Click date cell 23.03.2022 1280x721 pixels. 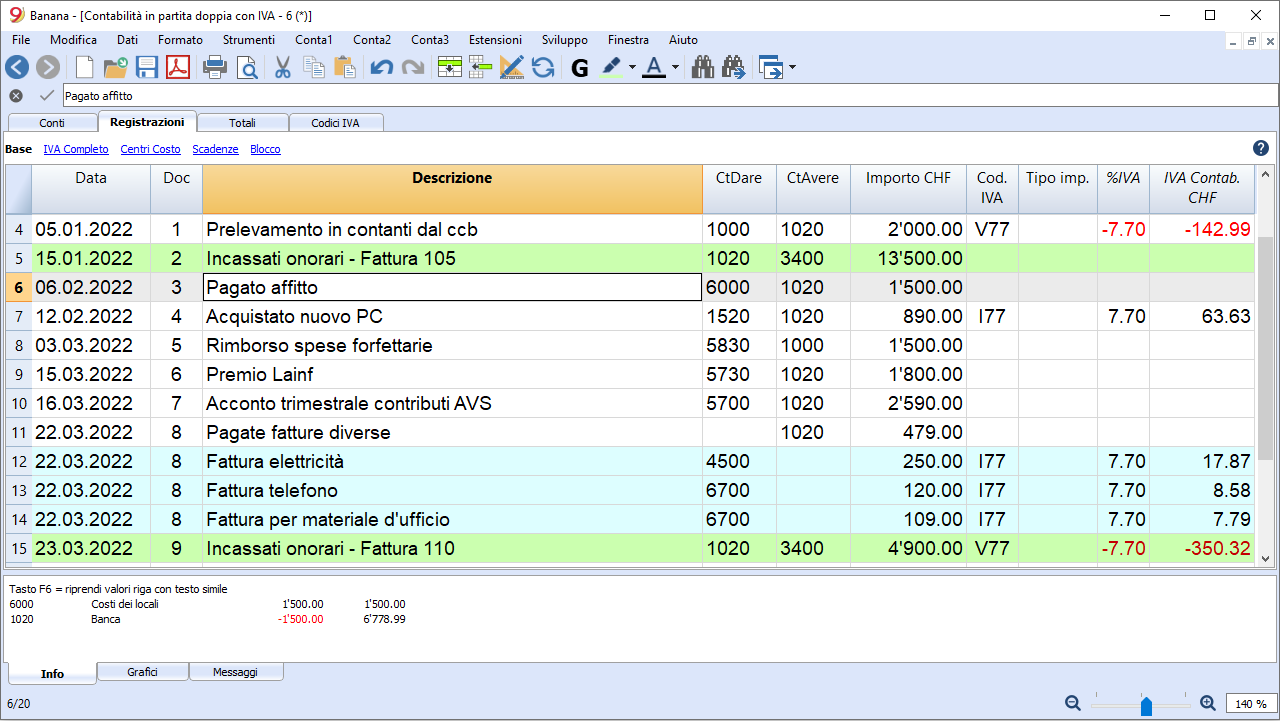(x=91, y=549)
